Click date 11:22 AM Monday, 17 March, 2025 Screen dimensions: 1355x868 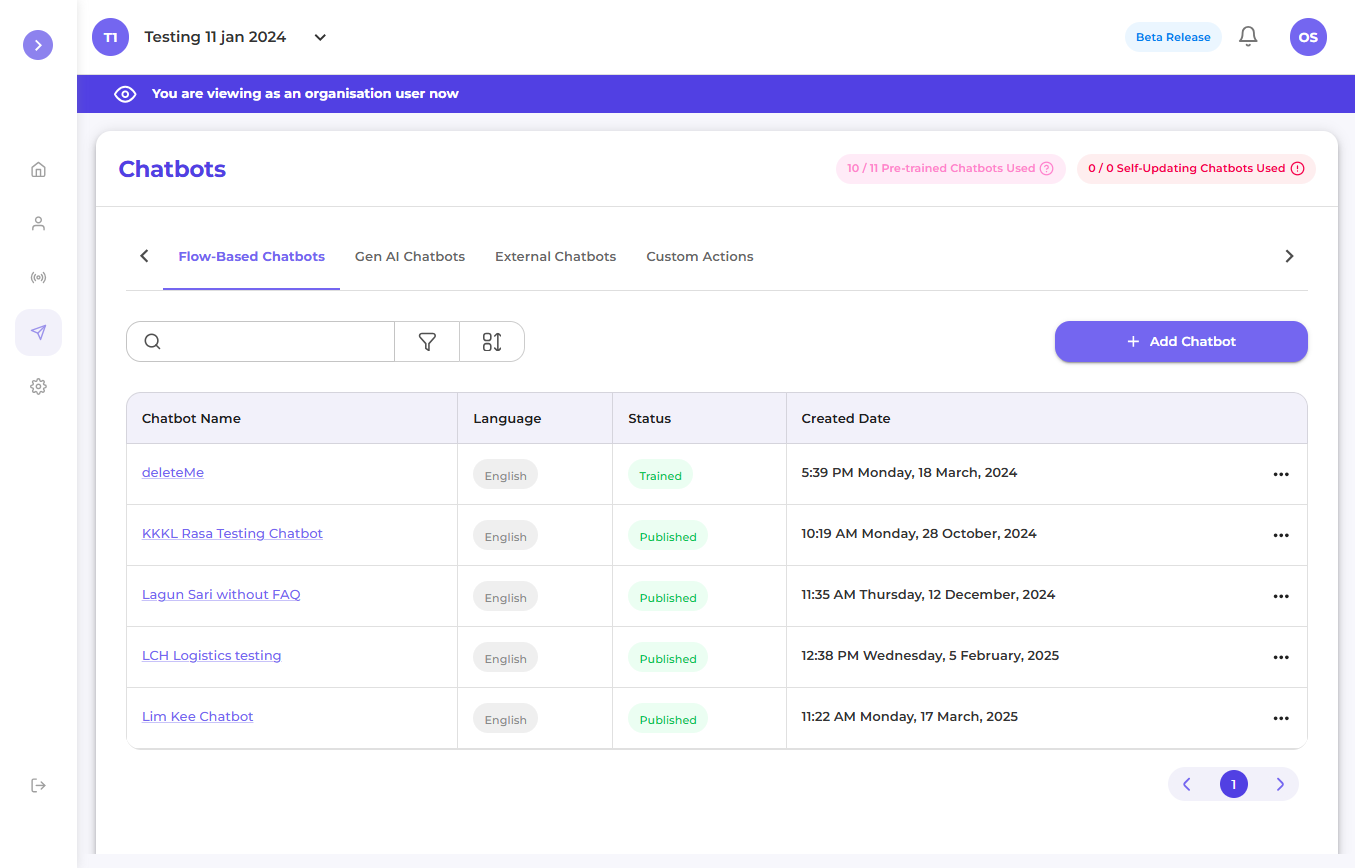[x=910, y=716]
